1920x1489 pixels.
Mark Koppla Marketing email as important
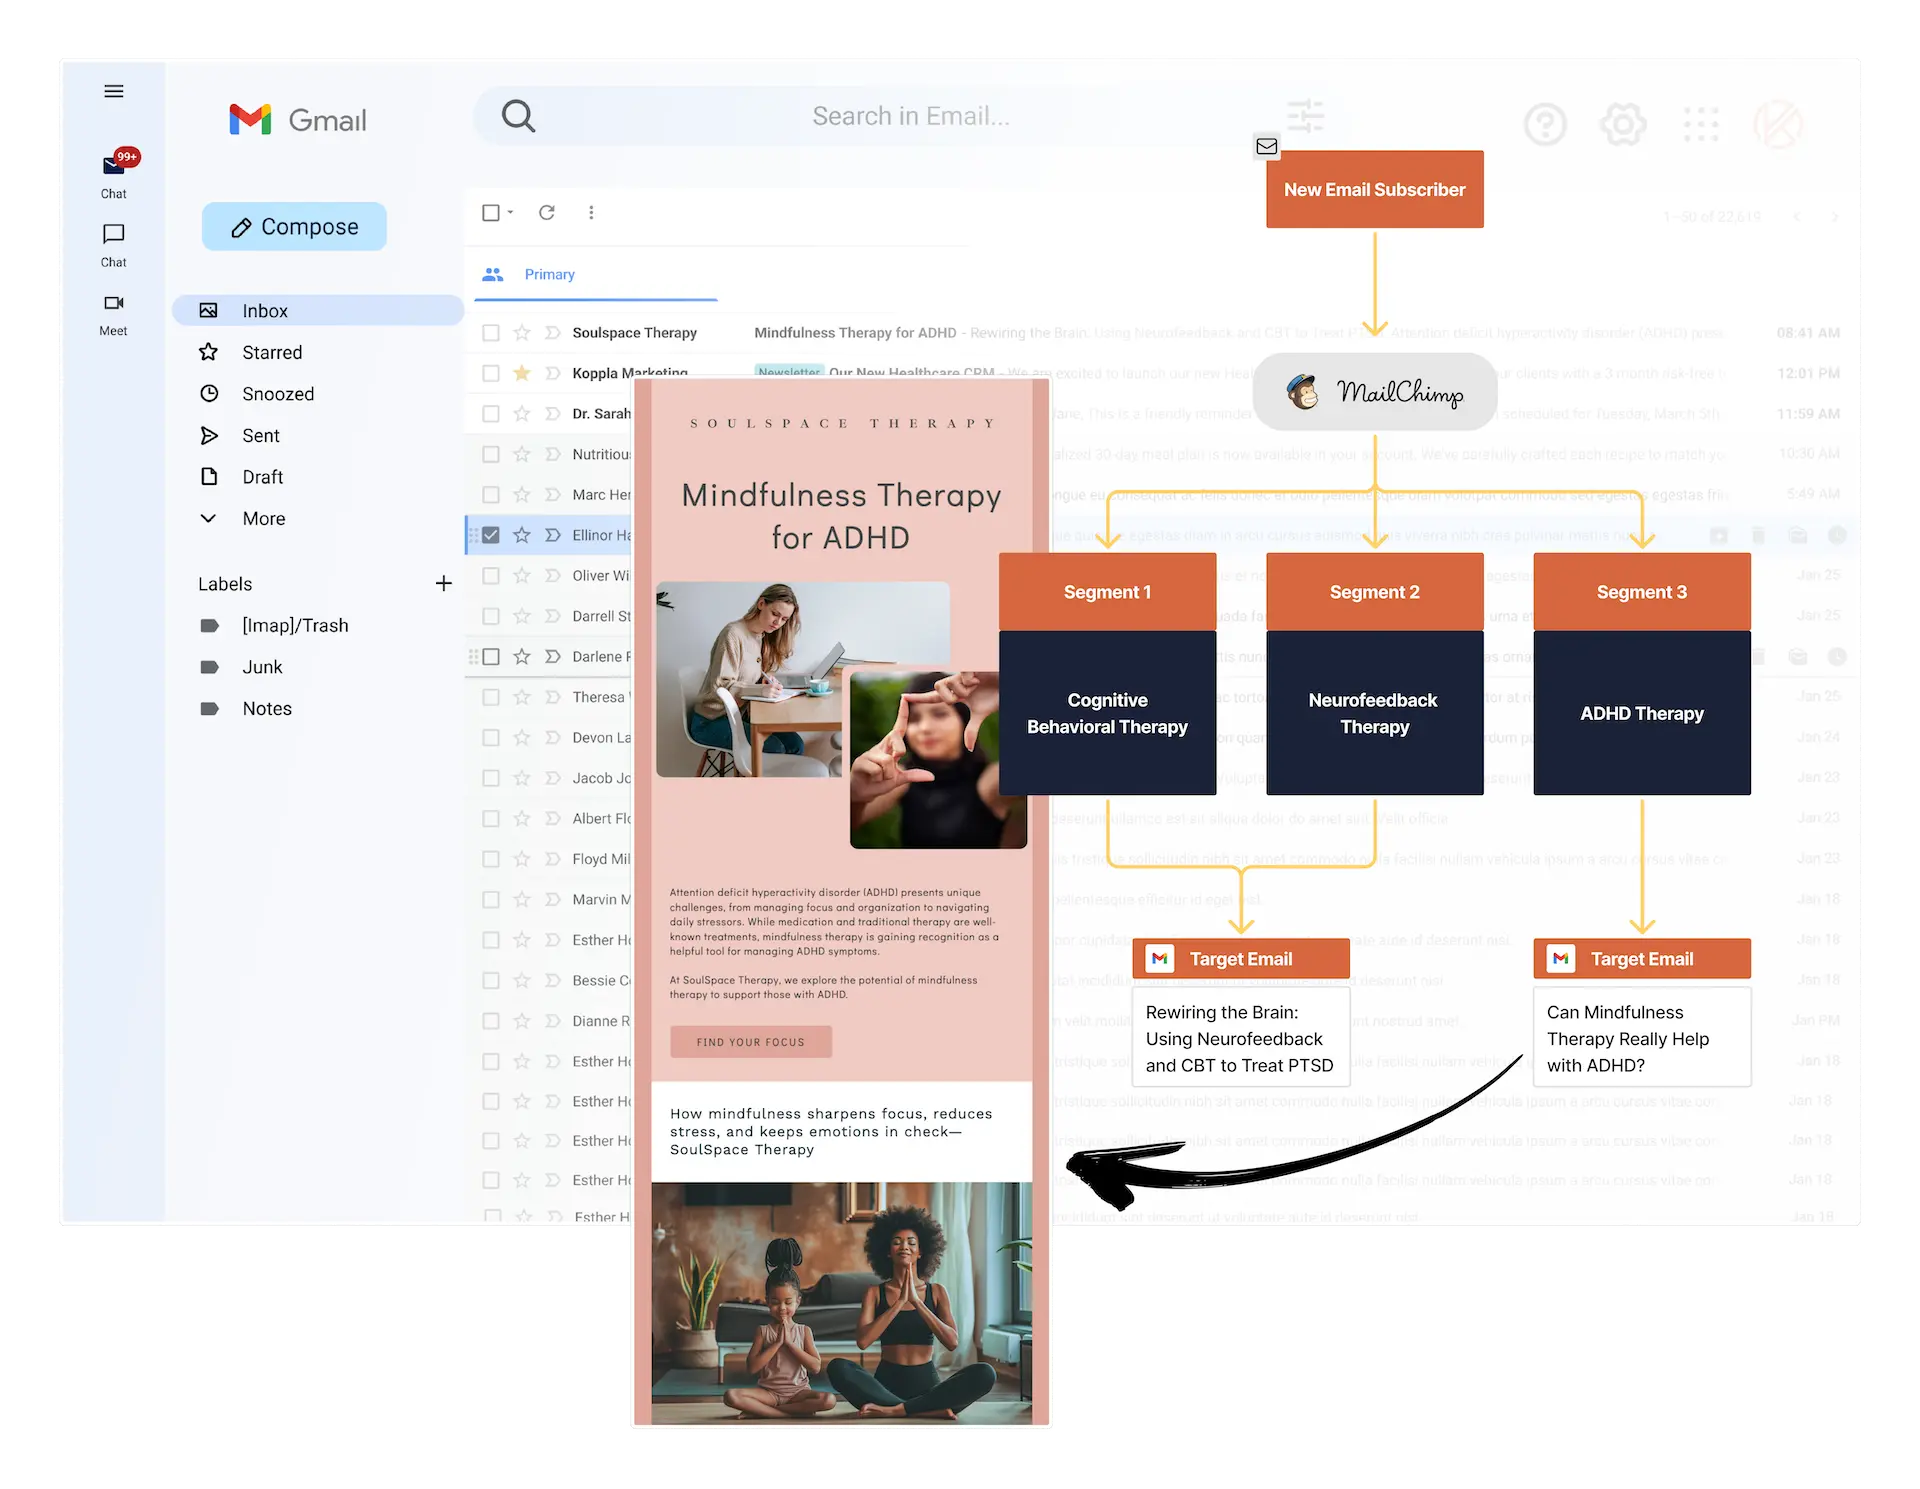(553, 373)
